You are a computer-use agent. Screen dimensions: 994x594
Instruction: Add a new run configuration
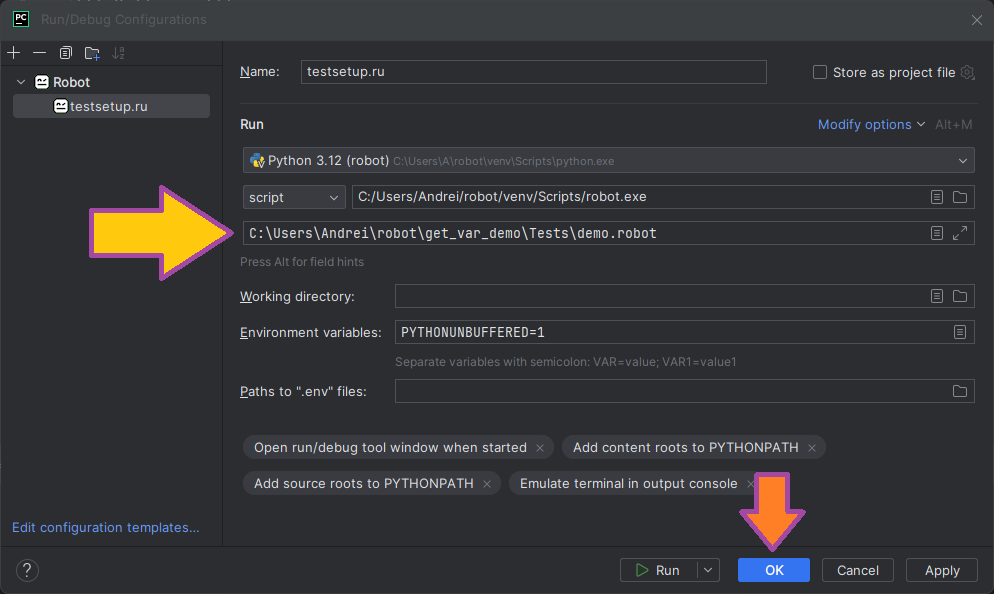point(13,53)
